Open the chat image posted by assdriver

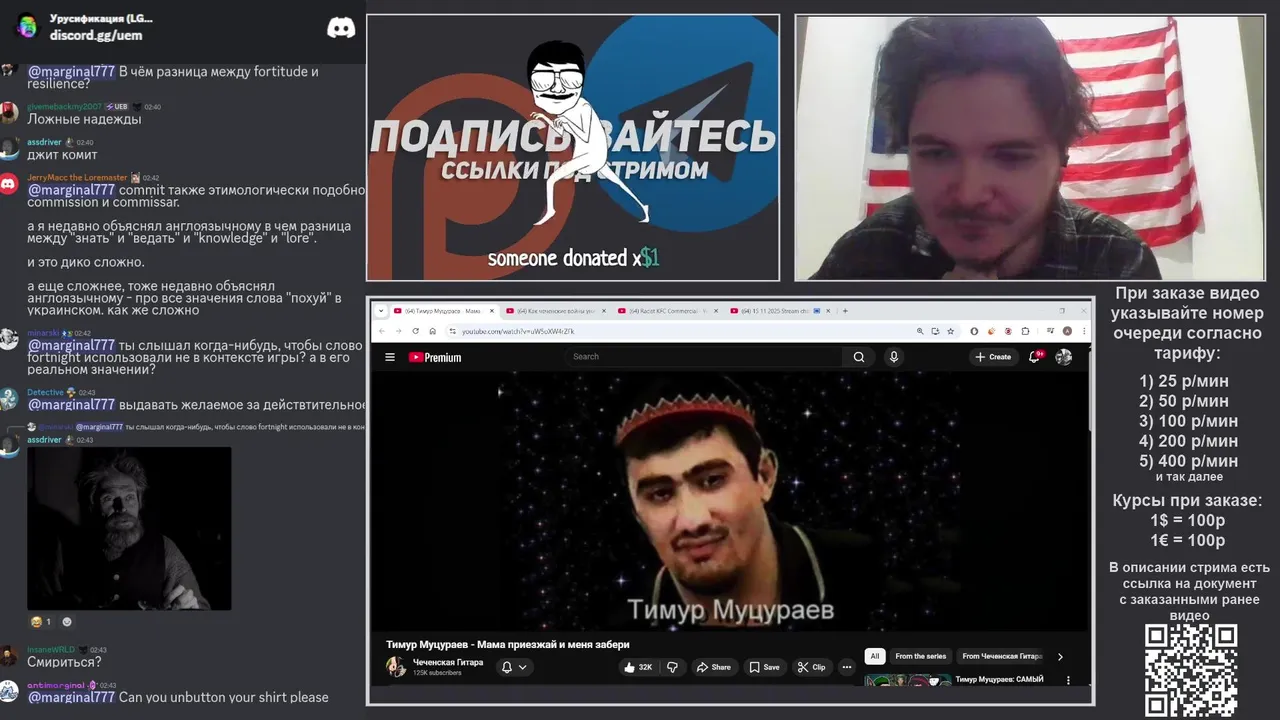pyautogui.click(x=129, y=528)
